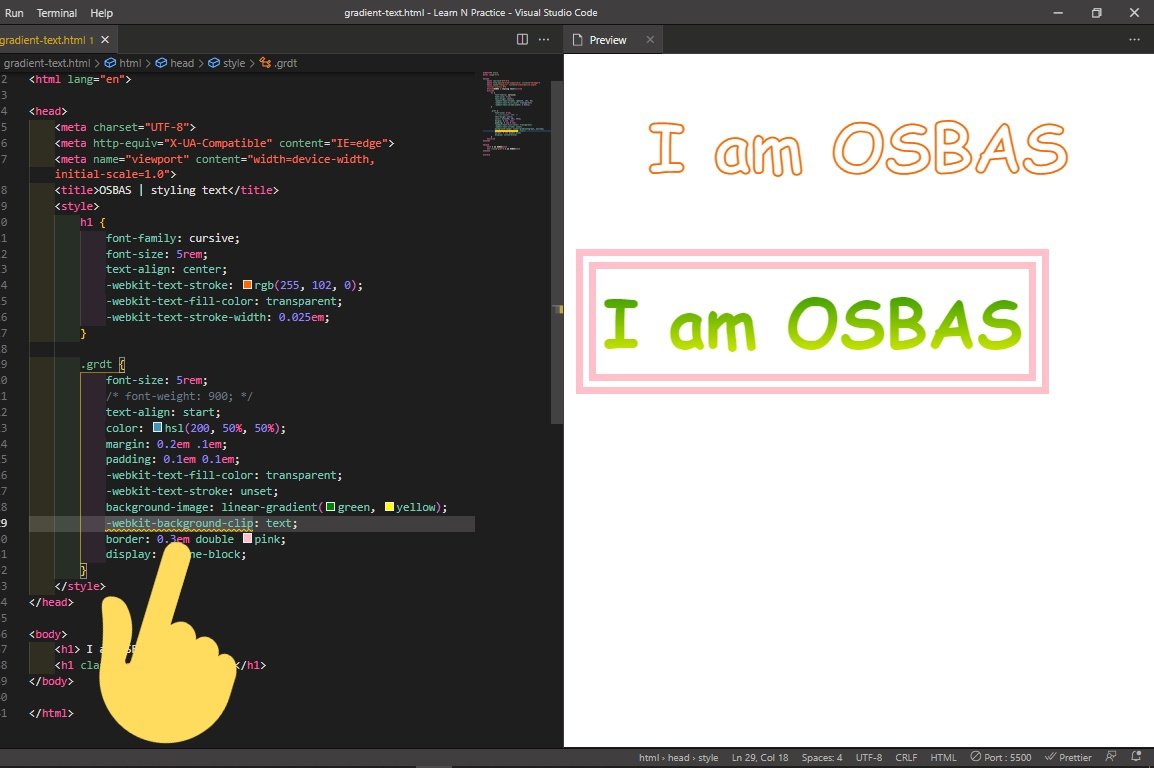Screen dimensions: 1154x768
Task: Click the hsl(200, 50%, 50%) color swatch
Action: coord(157,427)
